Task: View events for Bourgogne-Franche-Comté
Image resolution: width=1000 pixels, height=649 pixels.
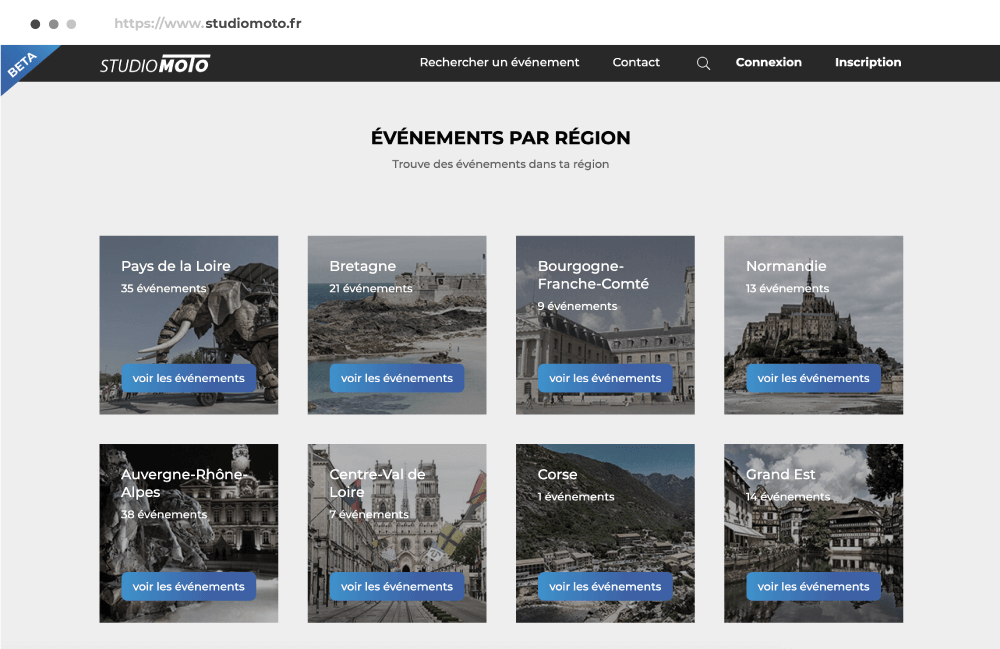Action: tap(605, 378)
